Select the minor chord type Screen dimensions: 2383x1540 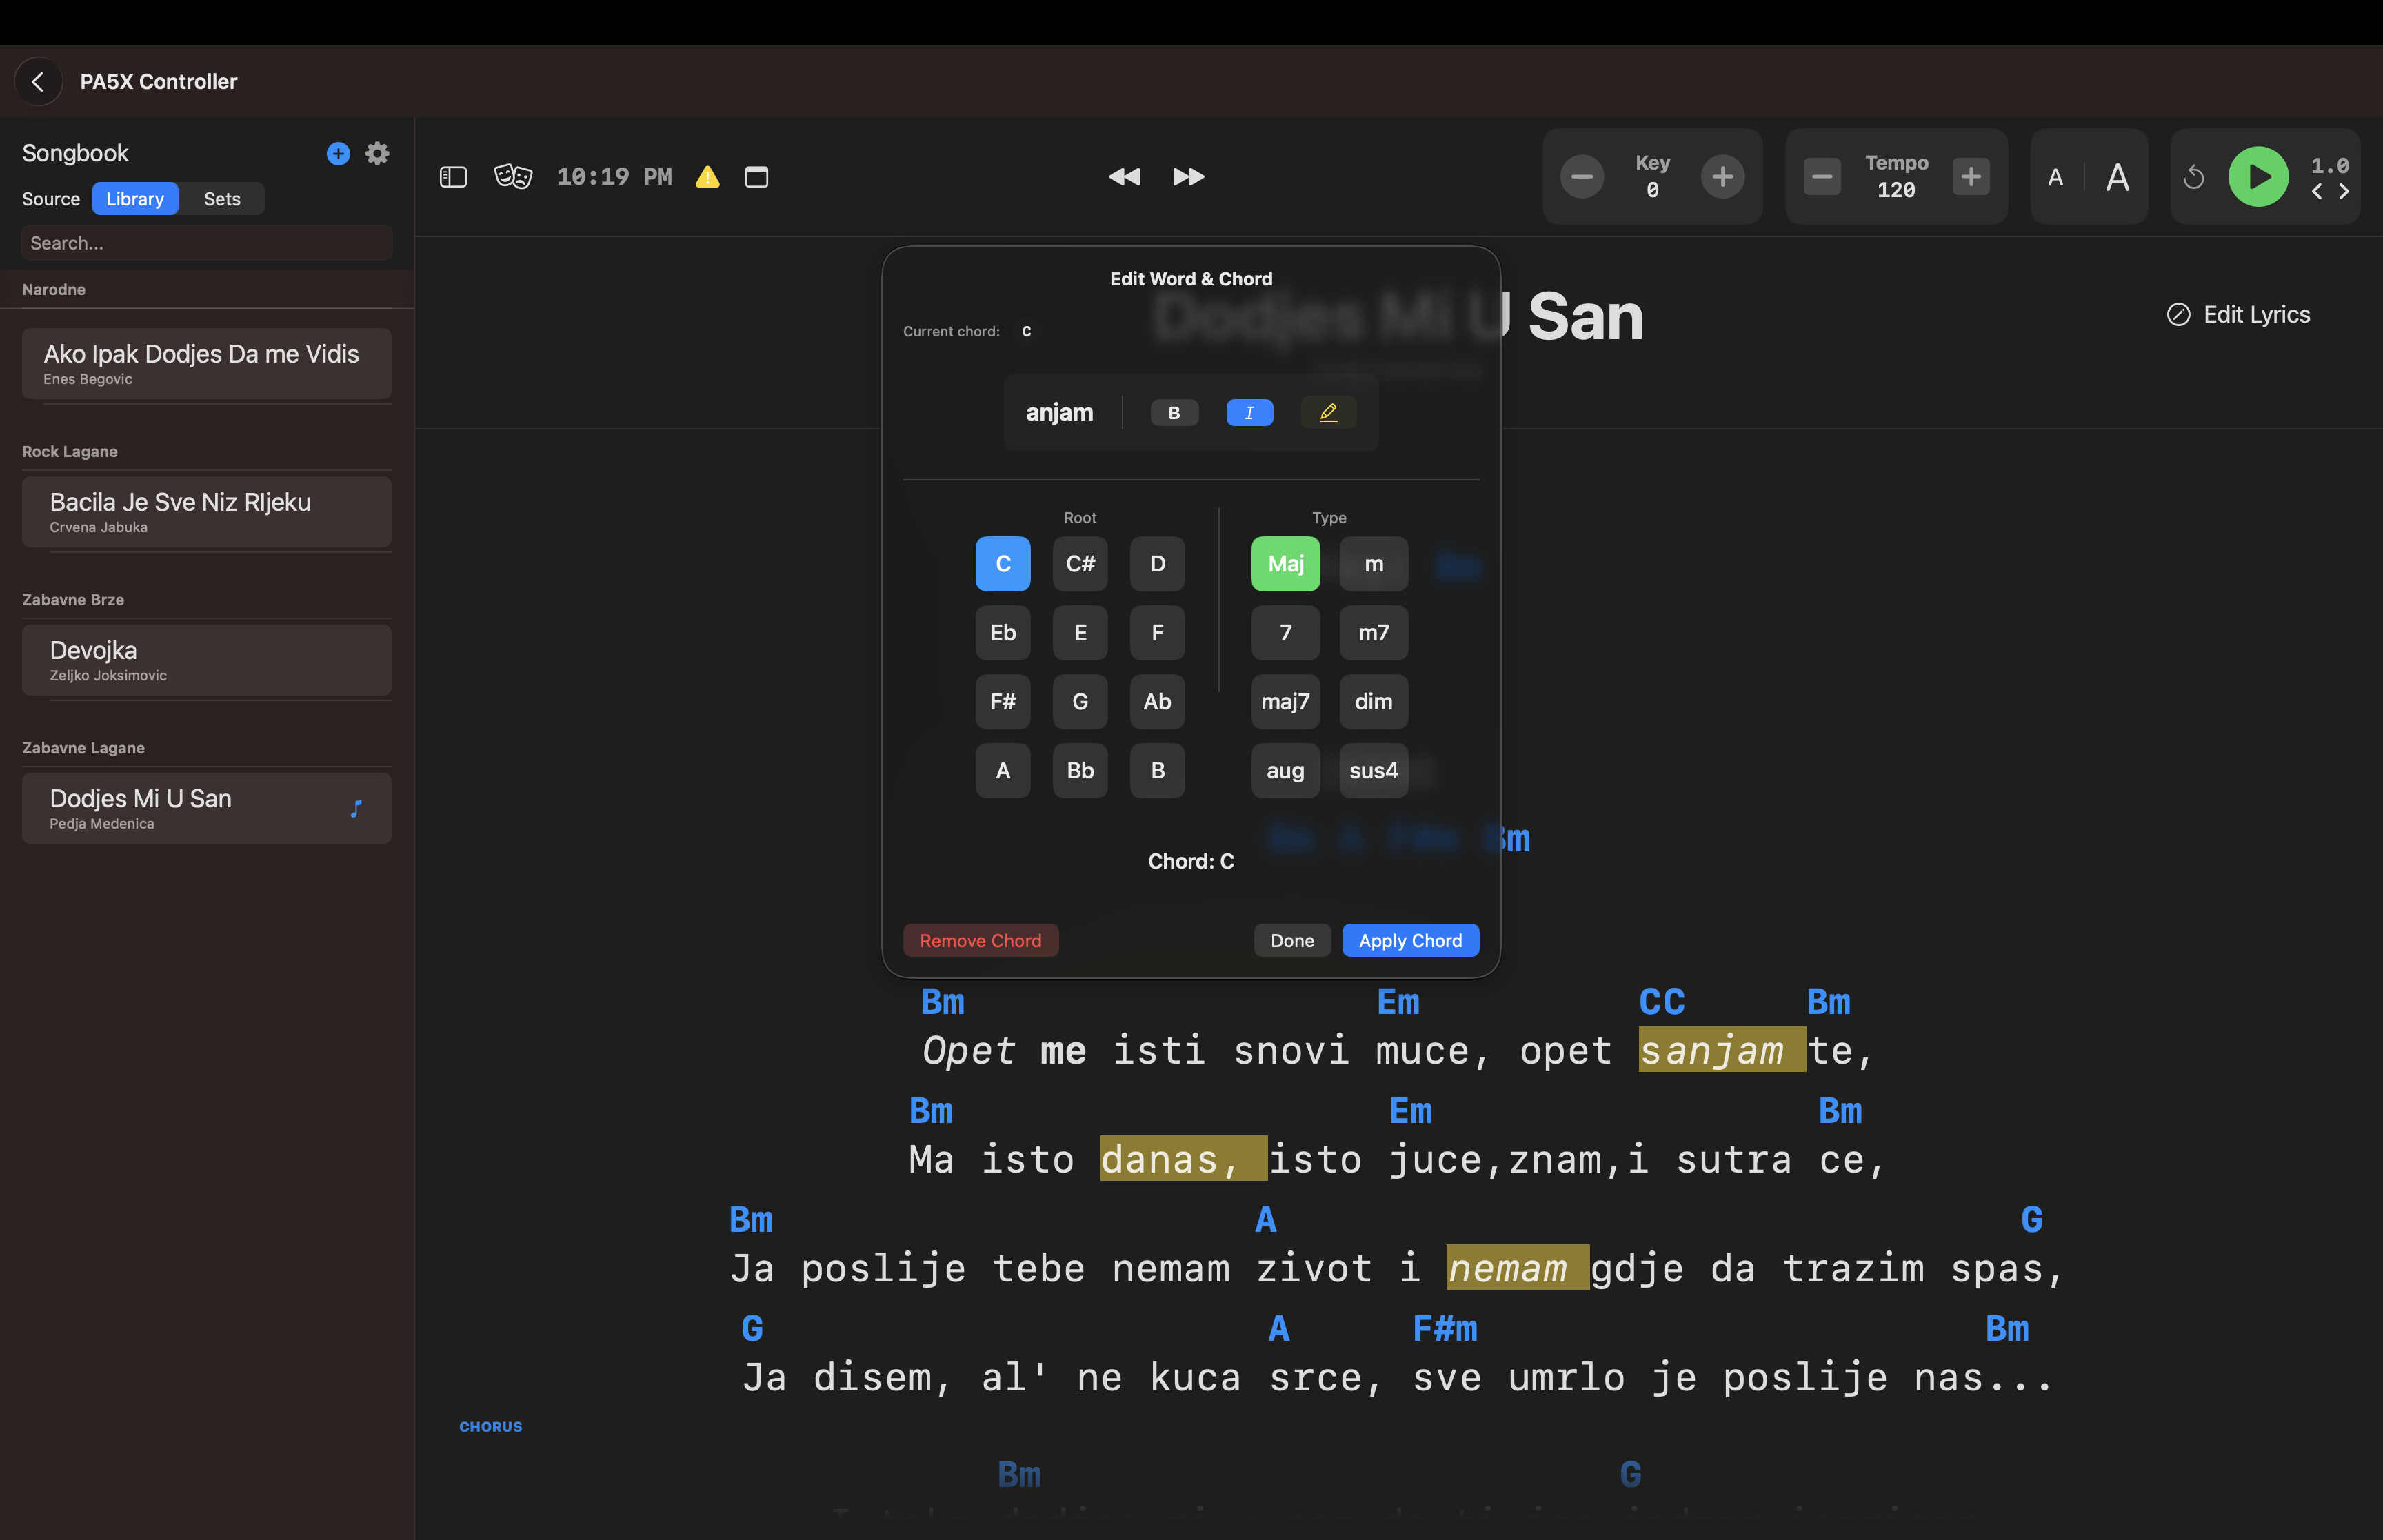point(1373,564)
